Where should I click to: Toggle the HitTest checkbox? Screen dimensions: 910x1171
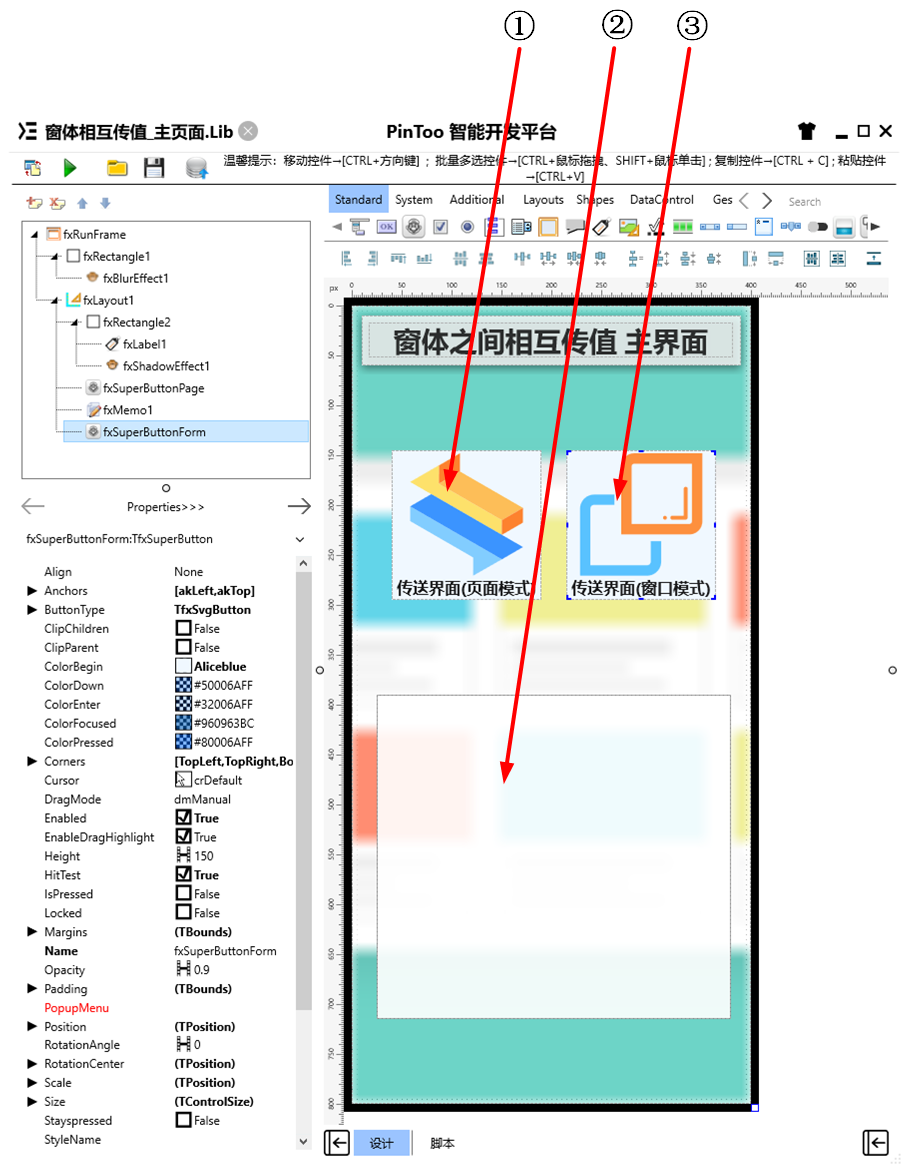tap(183, 874)
